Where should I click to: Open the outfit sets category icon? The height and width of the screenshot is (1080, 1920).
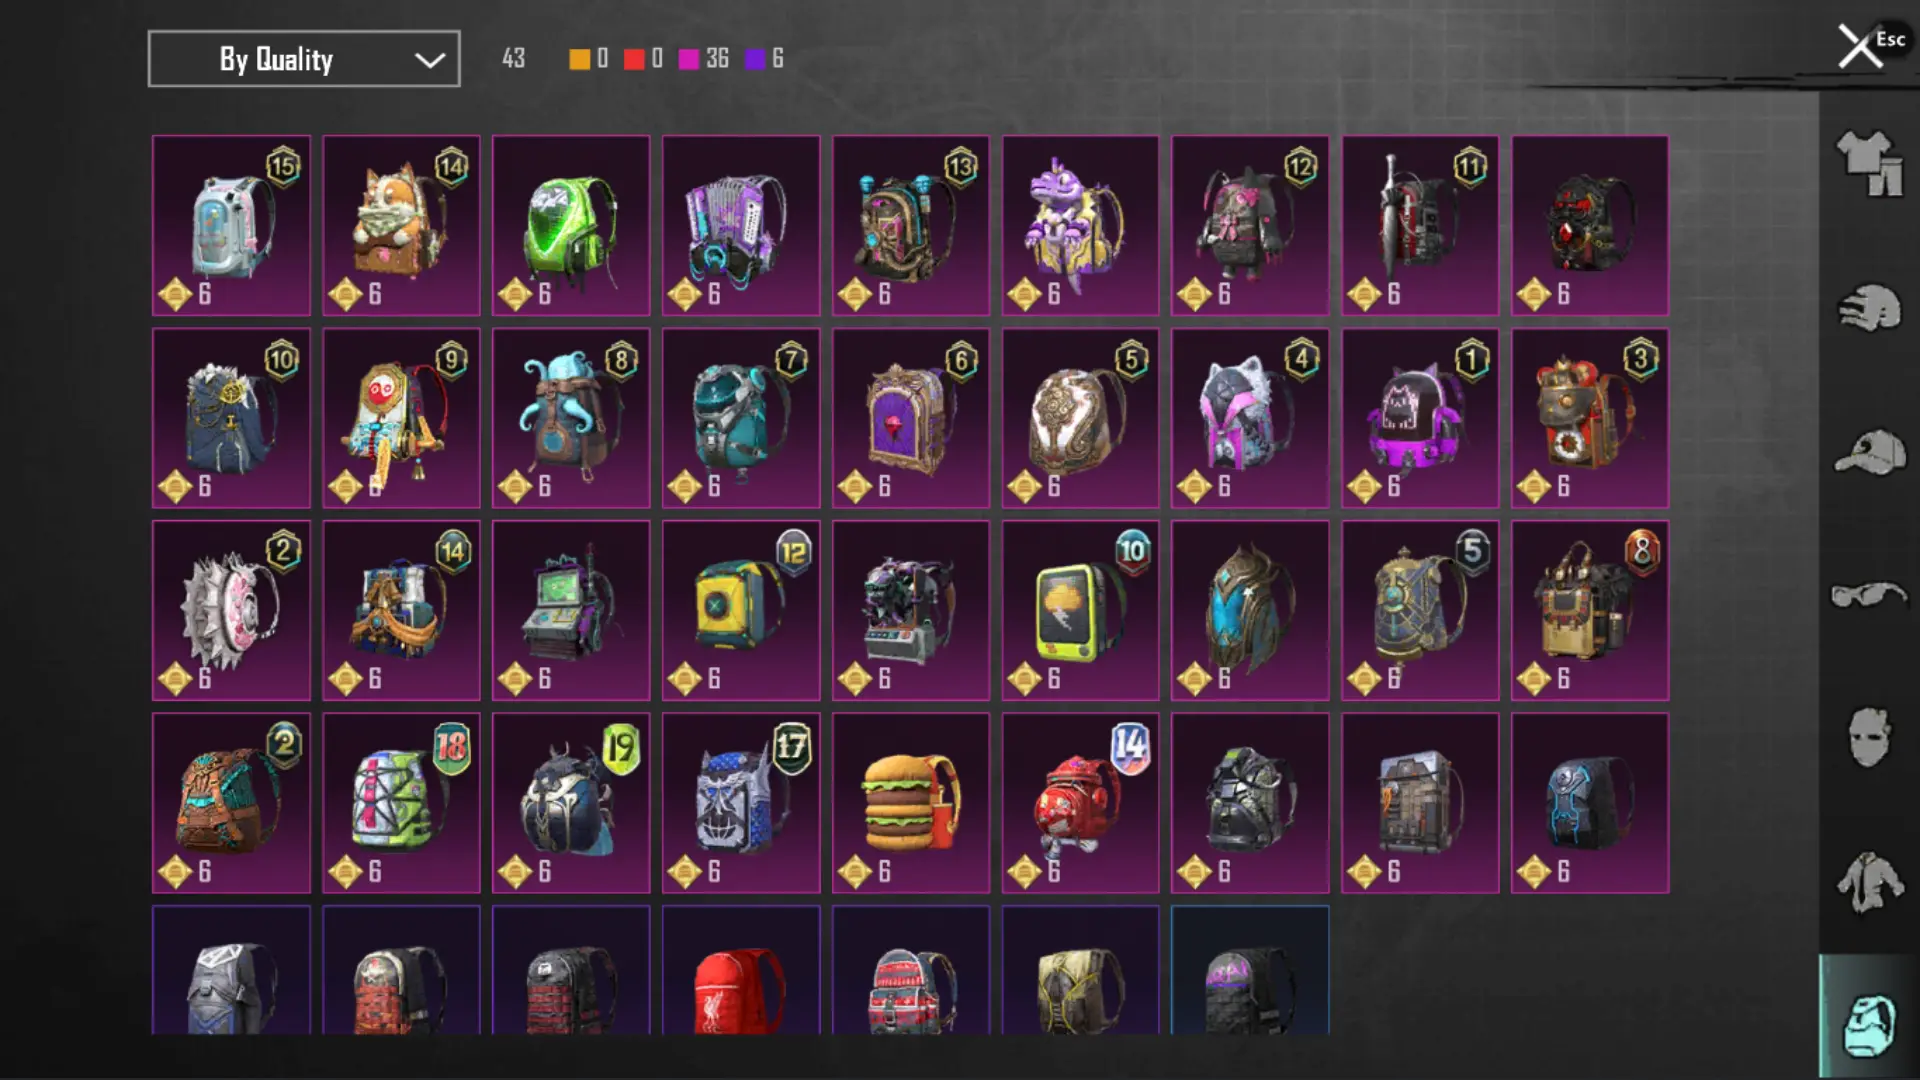click(x=1869, y=163)
